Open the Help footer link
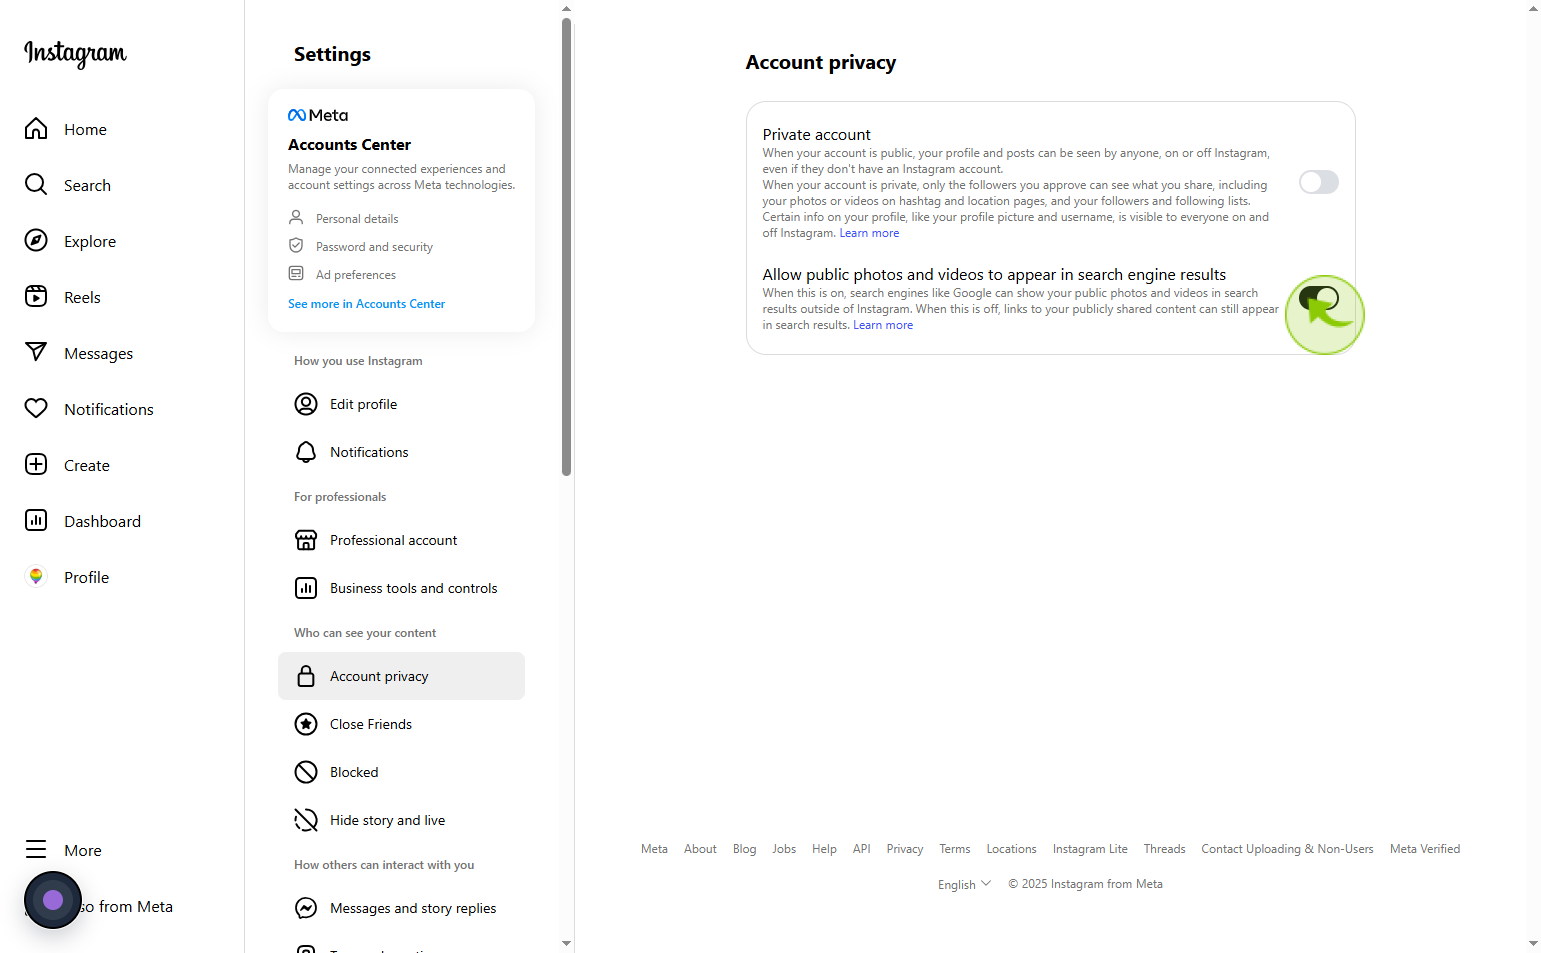Viewport: 1541px width, 953px height. click(824, 849)
